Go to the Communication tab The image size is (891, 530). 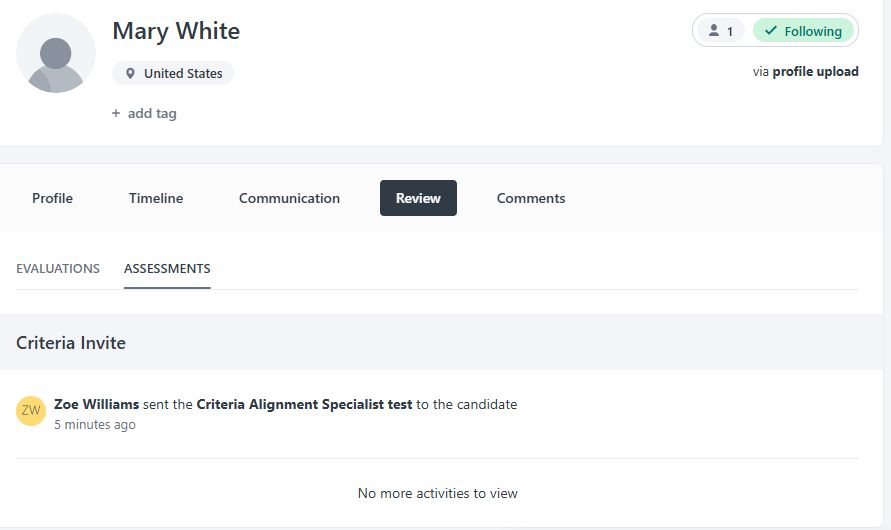[x=289, y=198]
